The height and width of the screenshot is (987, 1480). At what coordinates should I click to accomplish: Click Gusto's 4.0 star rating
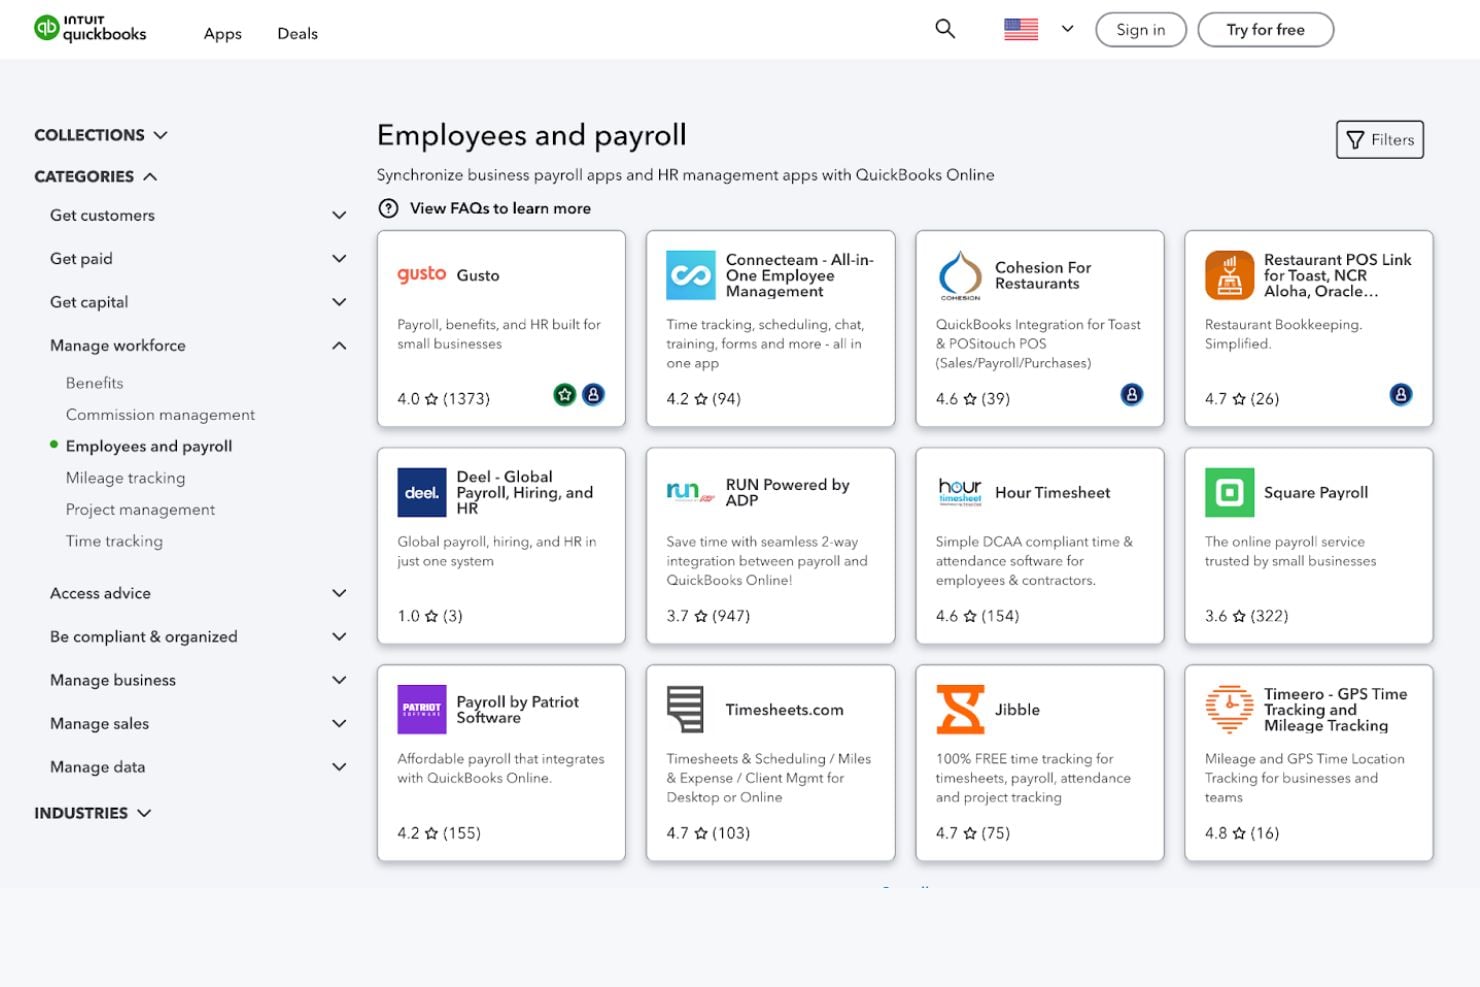point(443,398)
